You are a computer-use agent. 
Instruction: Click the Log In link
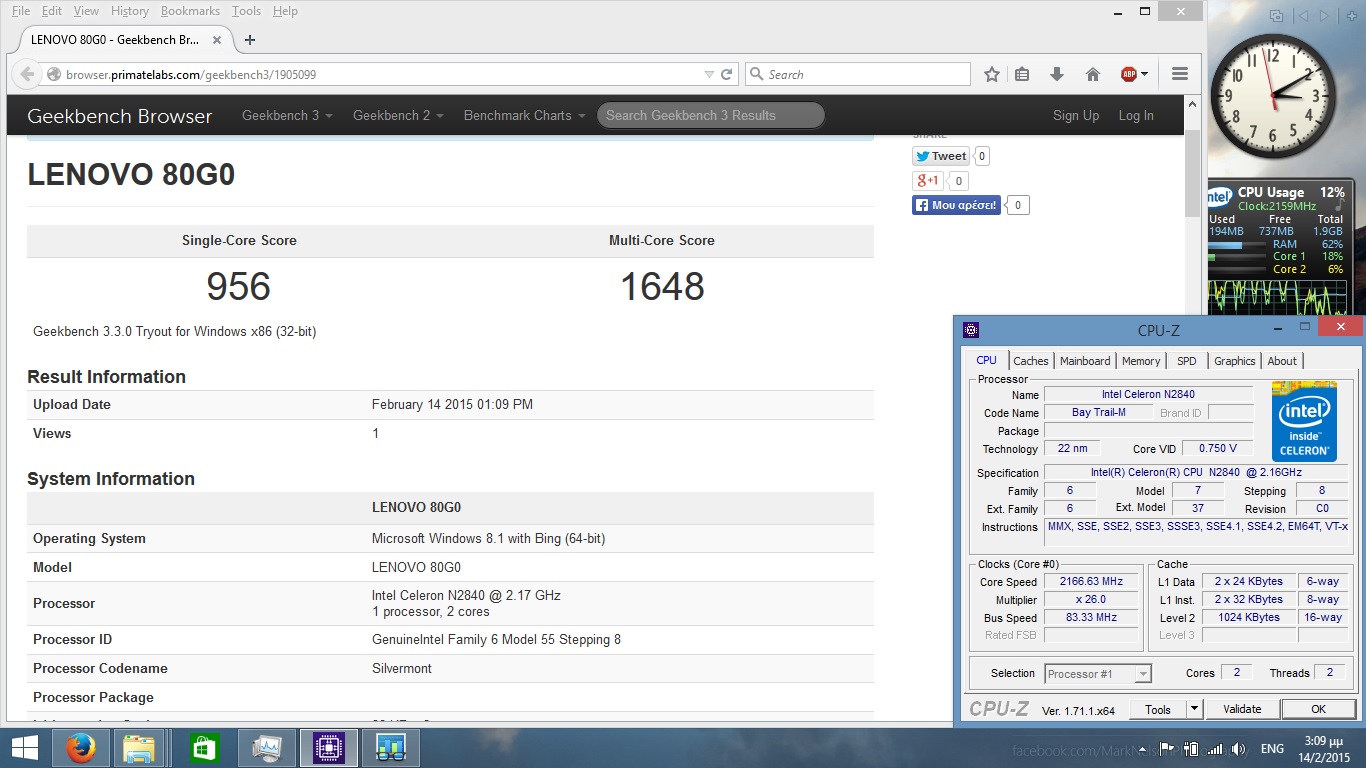1136,115
